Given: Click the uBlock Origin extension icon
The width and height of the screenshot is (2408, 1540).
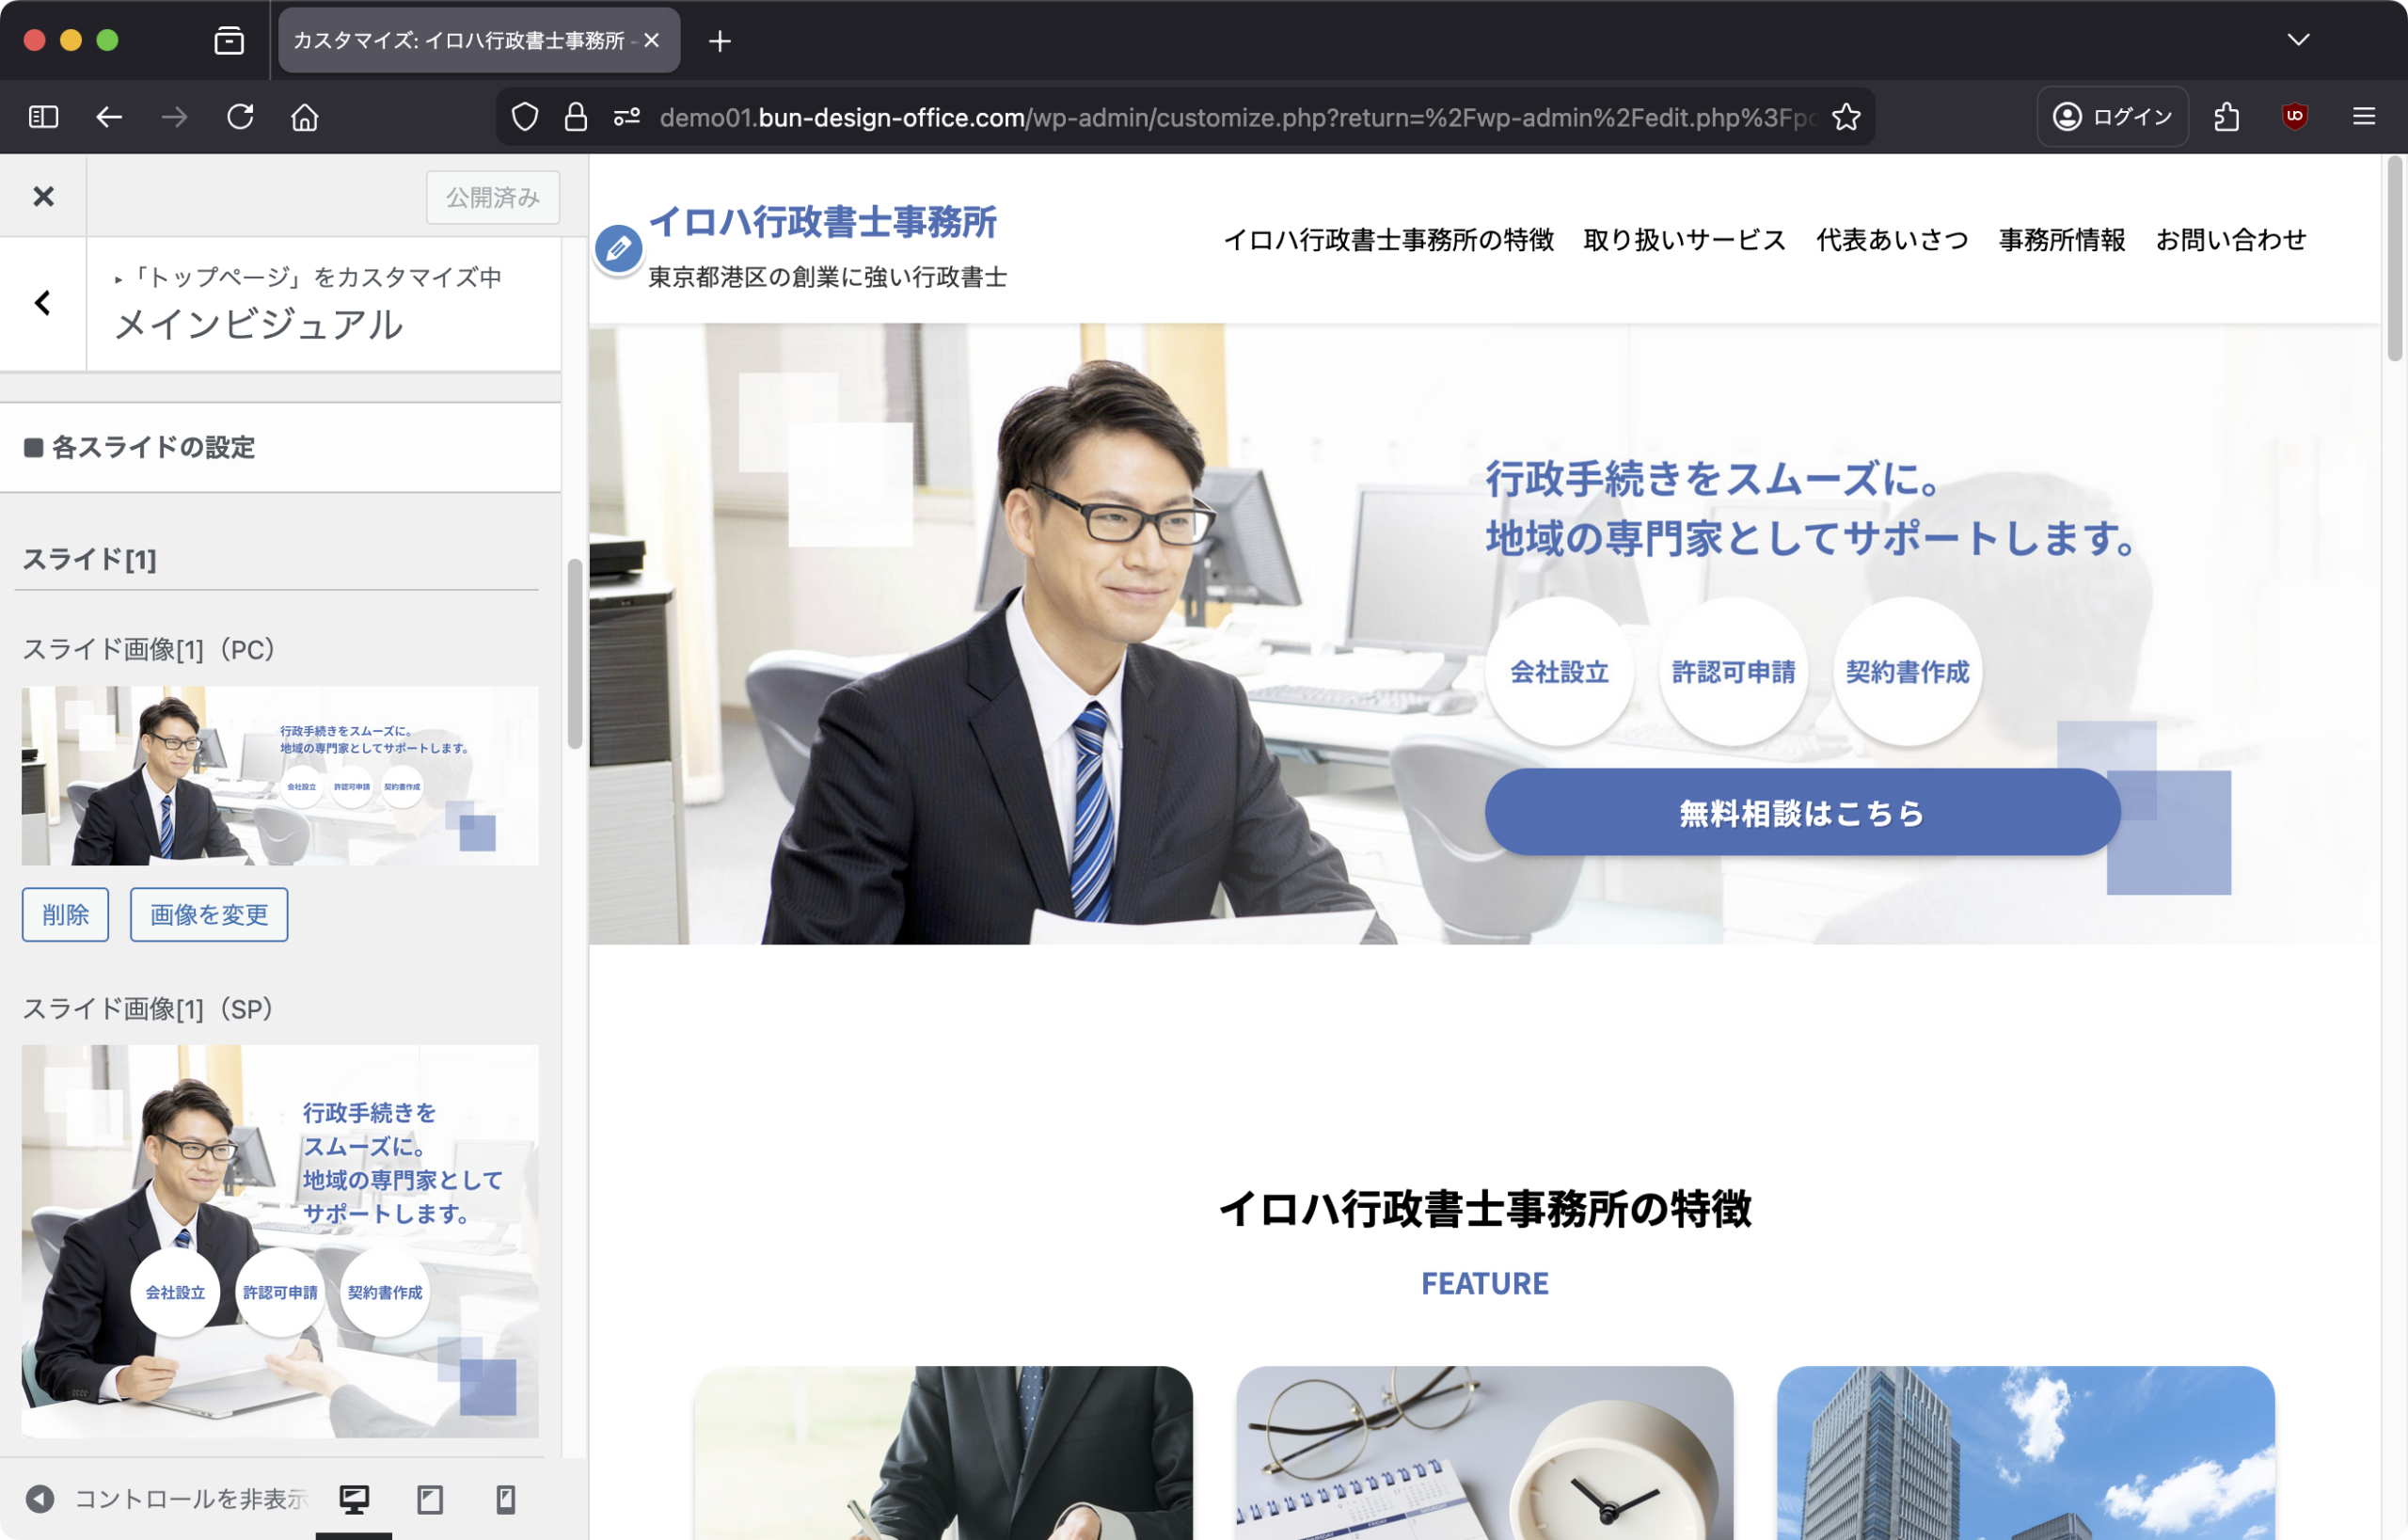Looking at the screenshot, I should click(x=2294, y=117).
